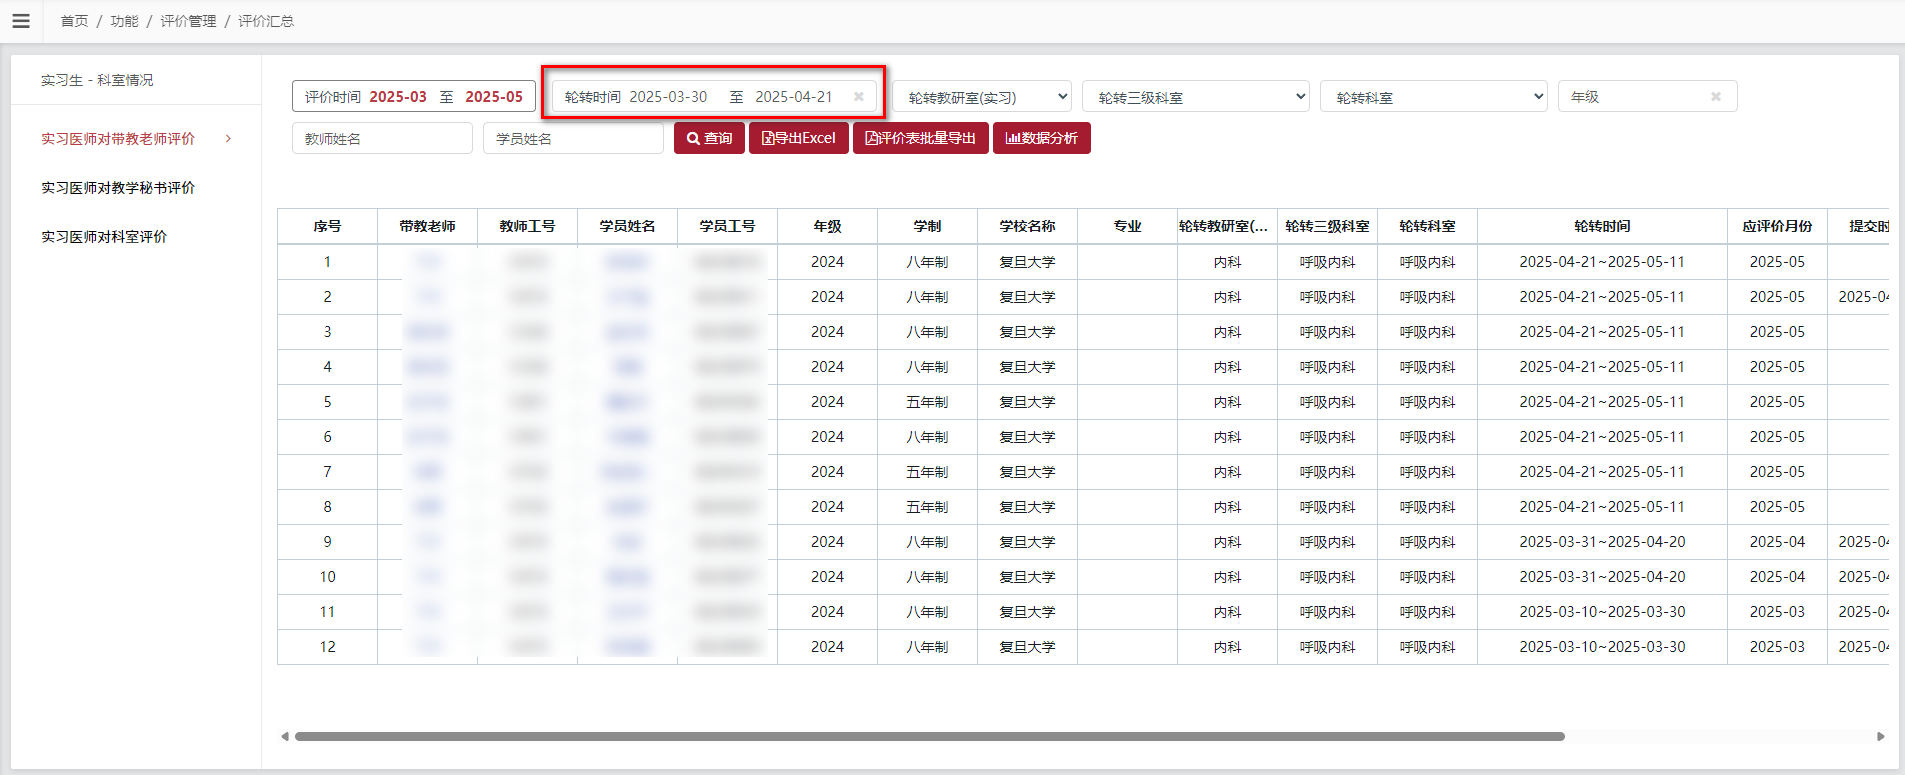The height and width of the screenshot is (775, 1905).
Task: Click the 教师工号 column header
Action: pos(527,226)
